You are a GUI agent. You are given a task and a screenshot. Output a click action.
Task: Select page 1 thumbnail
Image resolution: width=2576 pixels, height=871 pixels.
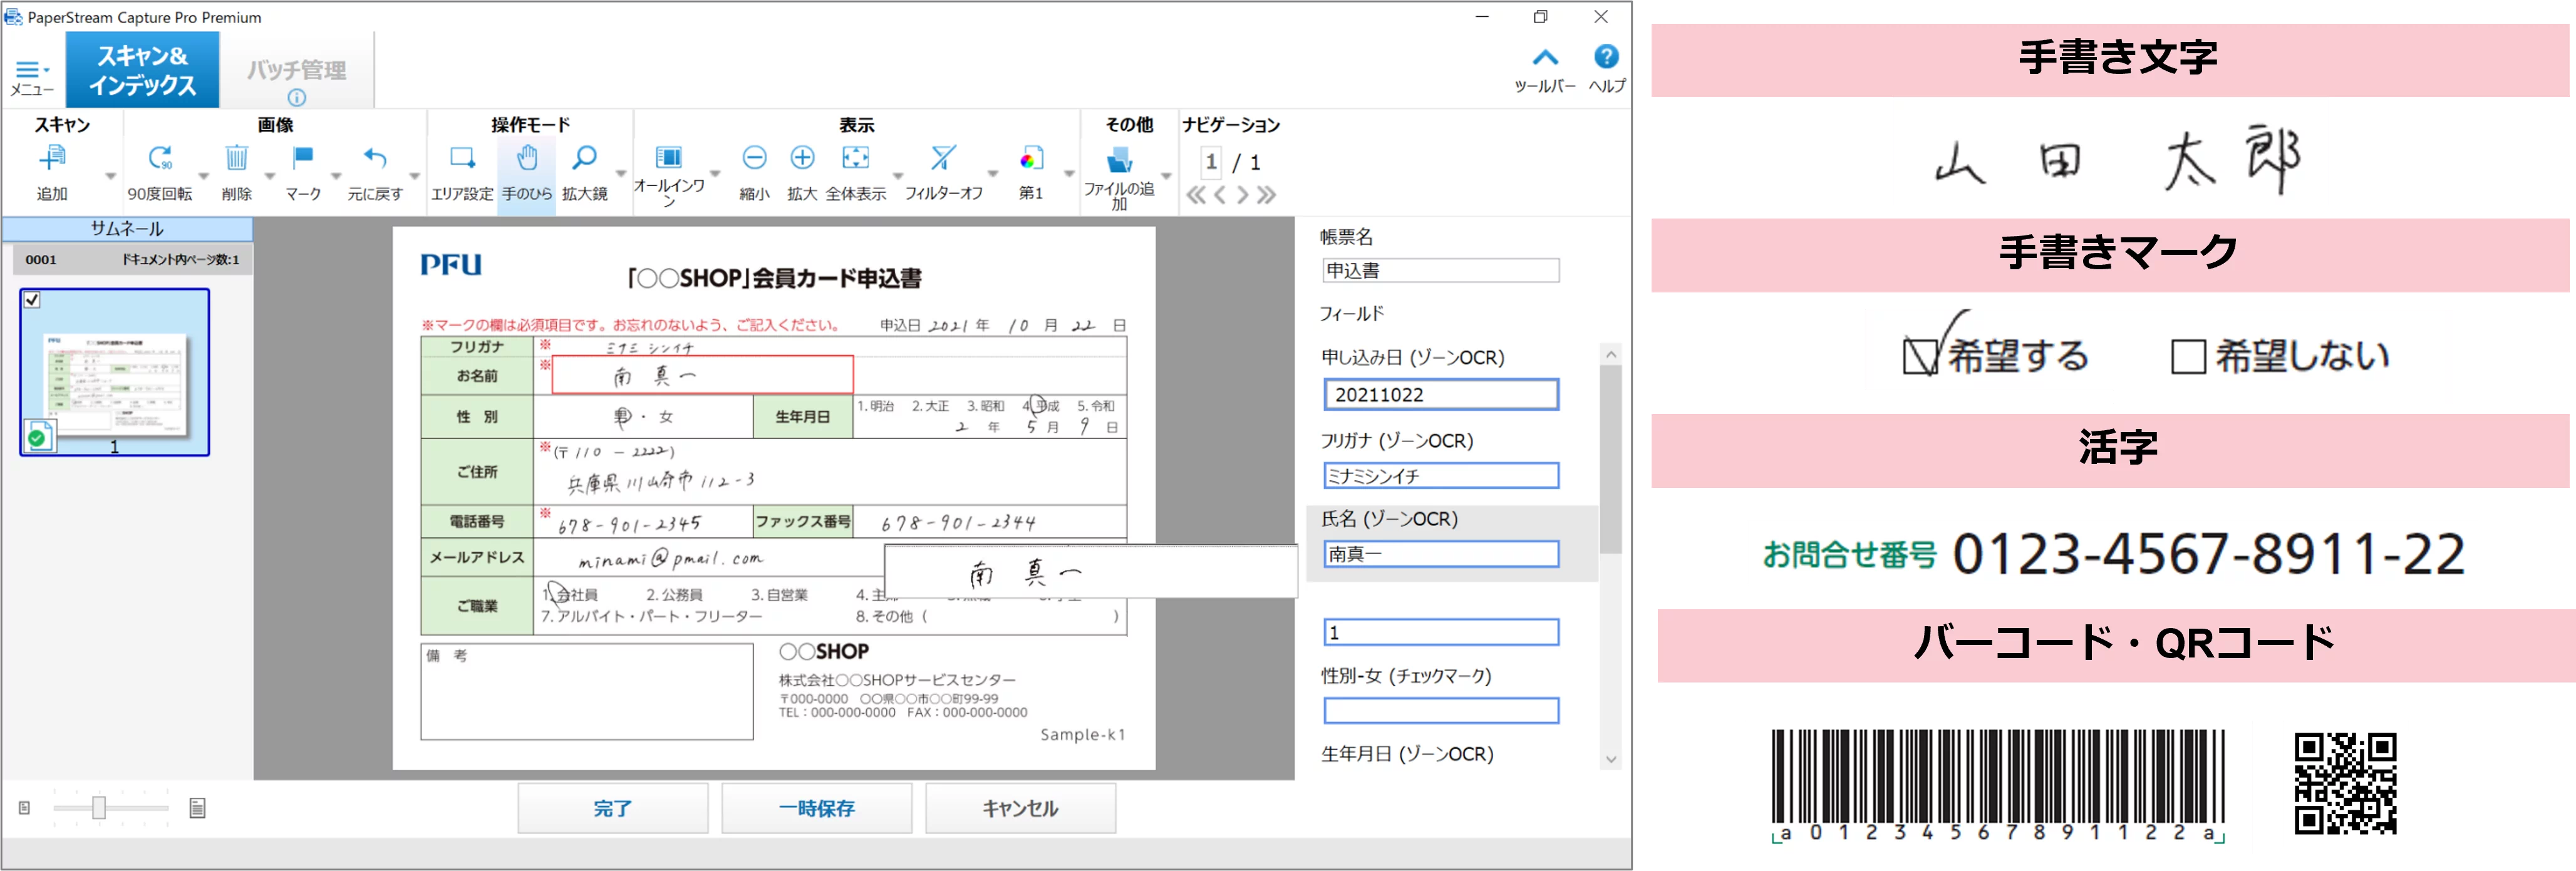[115, 372]
